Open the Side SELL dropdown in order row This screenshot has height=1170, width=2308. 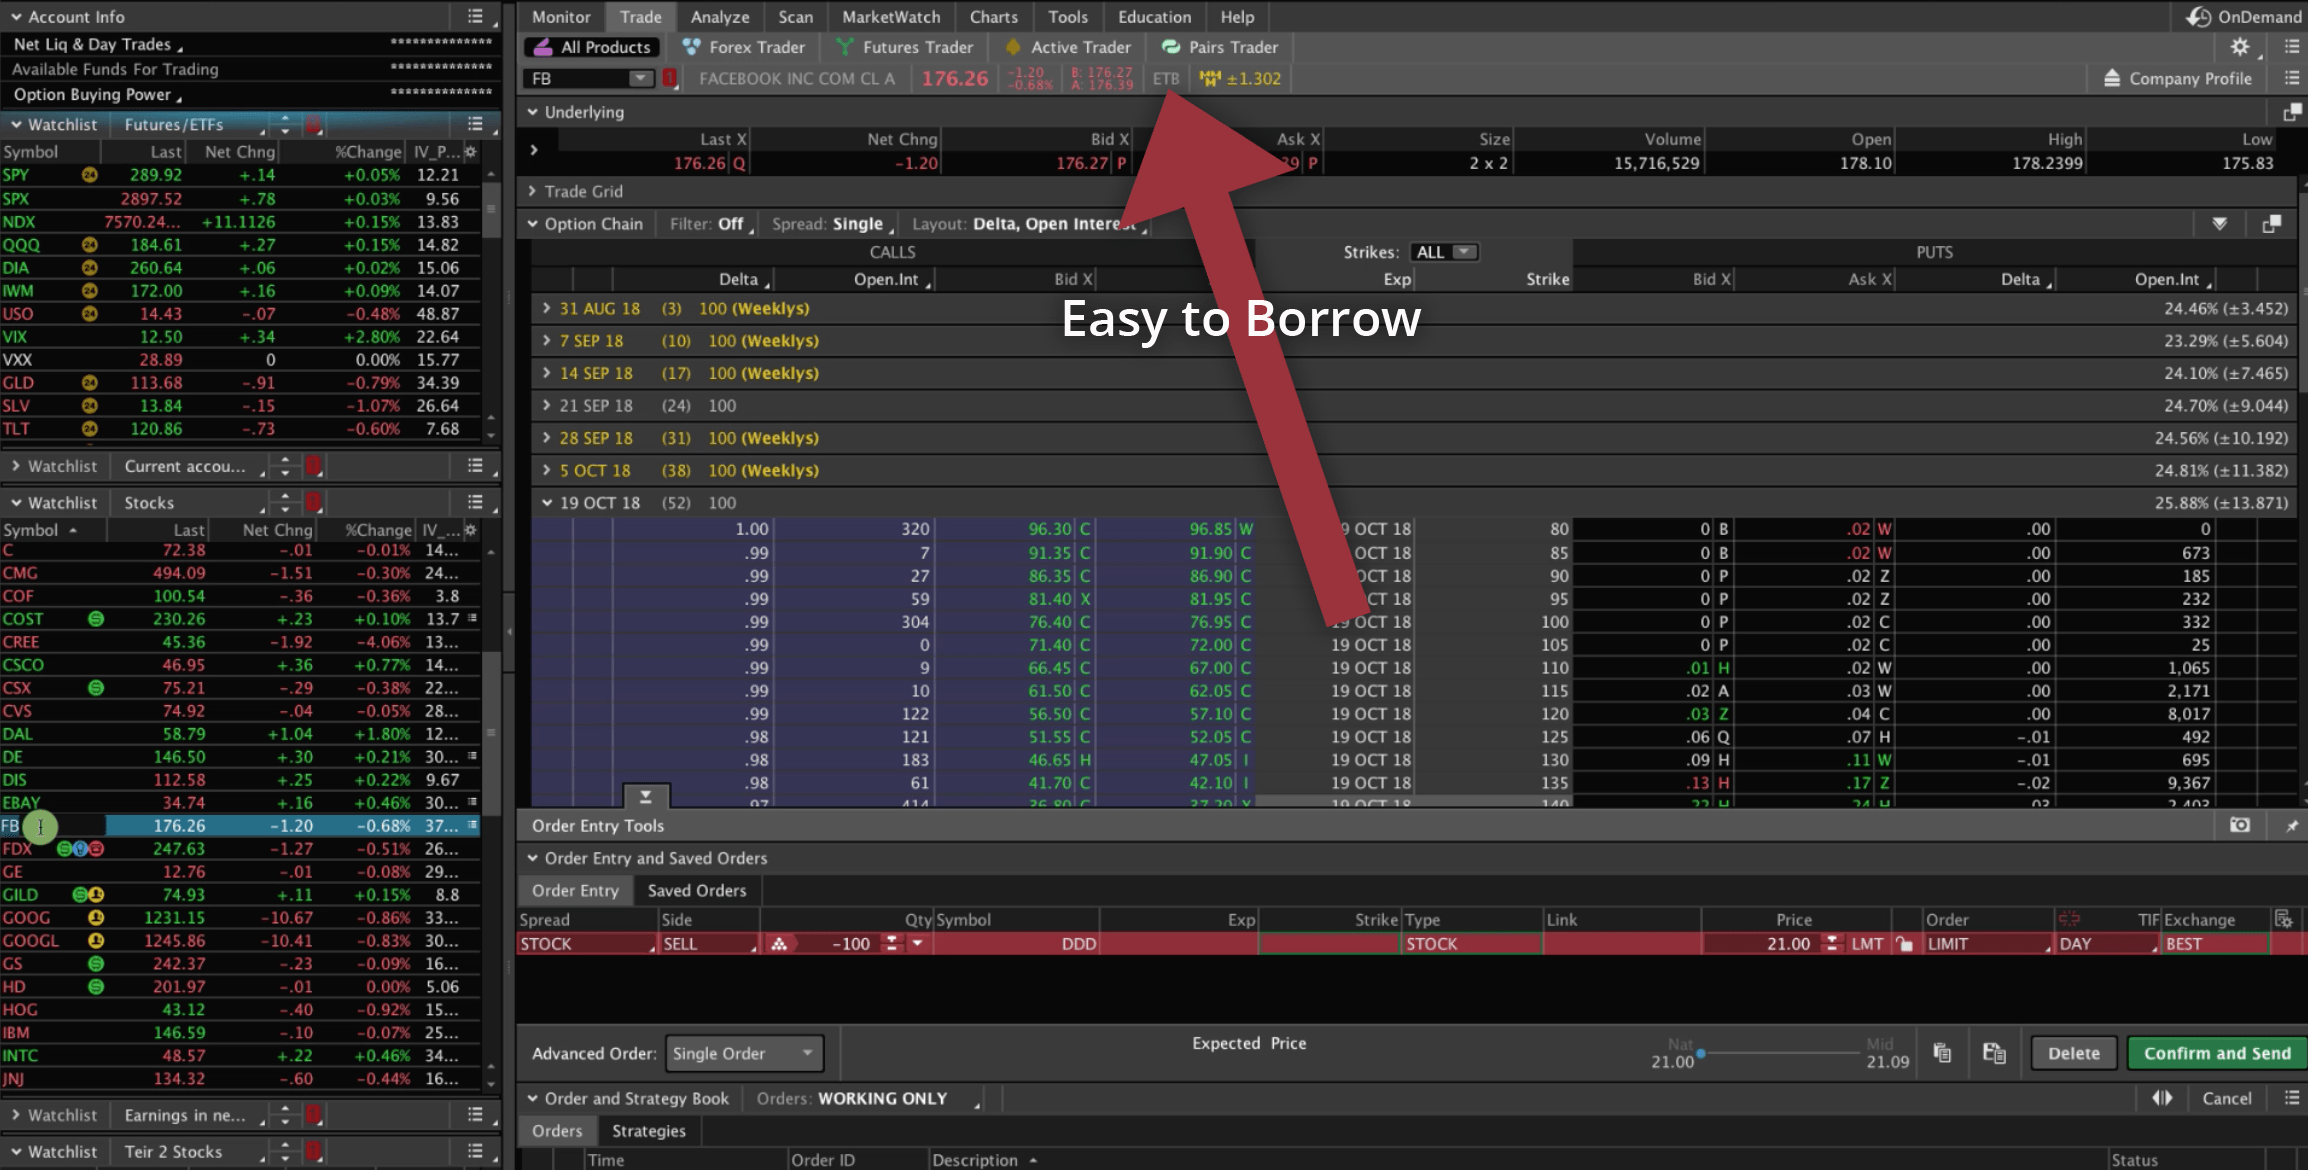[708, 944]
